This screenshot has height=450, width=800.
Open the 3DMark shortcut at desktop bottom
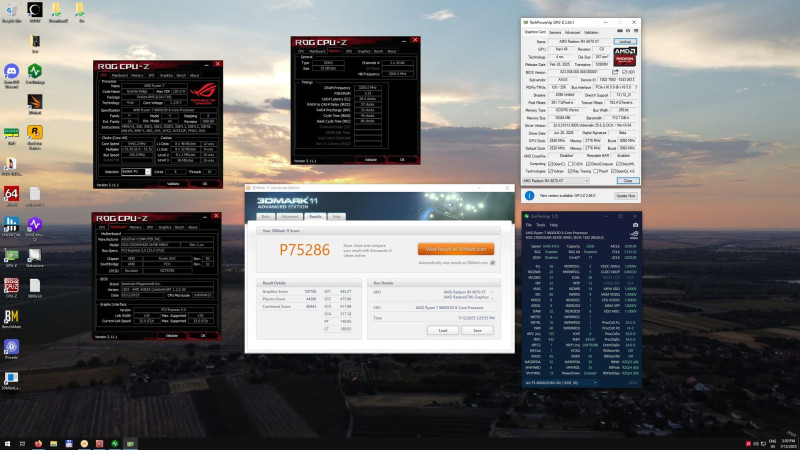11,381
